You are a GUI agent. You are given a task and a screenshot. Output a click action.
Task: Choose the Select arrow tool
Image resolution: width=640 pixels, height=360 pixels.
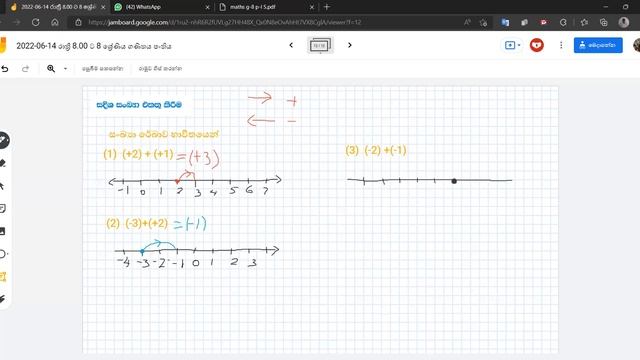pyautogui.click(x=2, y=186)
